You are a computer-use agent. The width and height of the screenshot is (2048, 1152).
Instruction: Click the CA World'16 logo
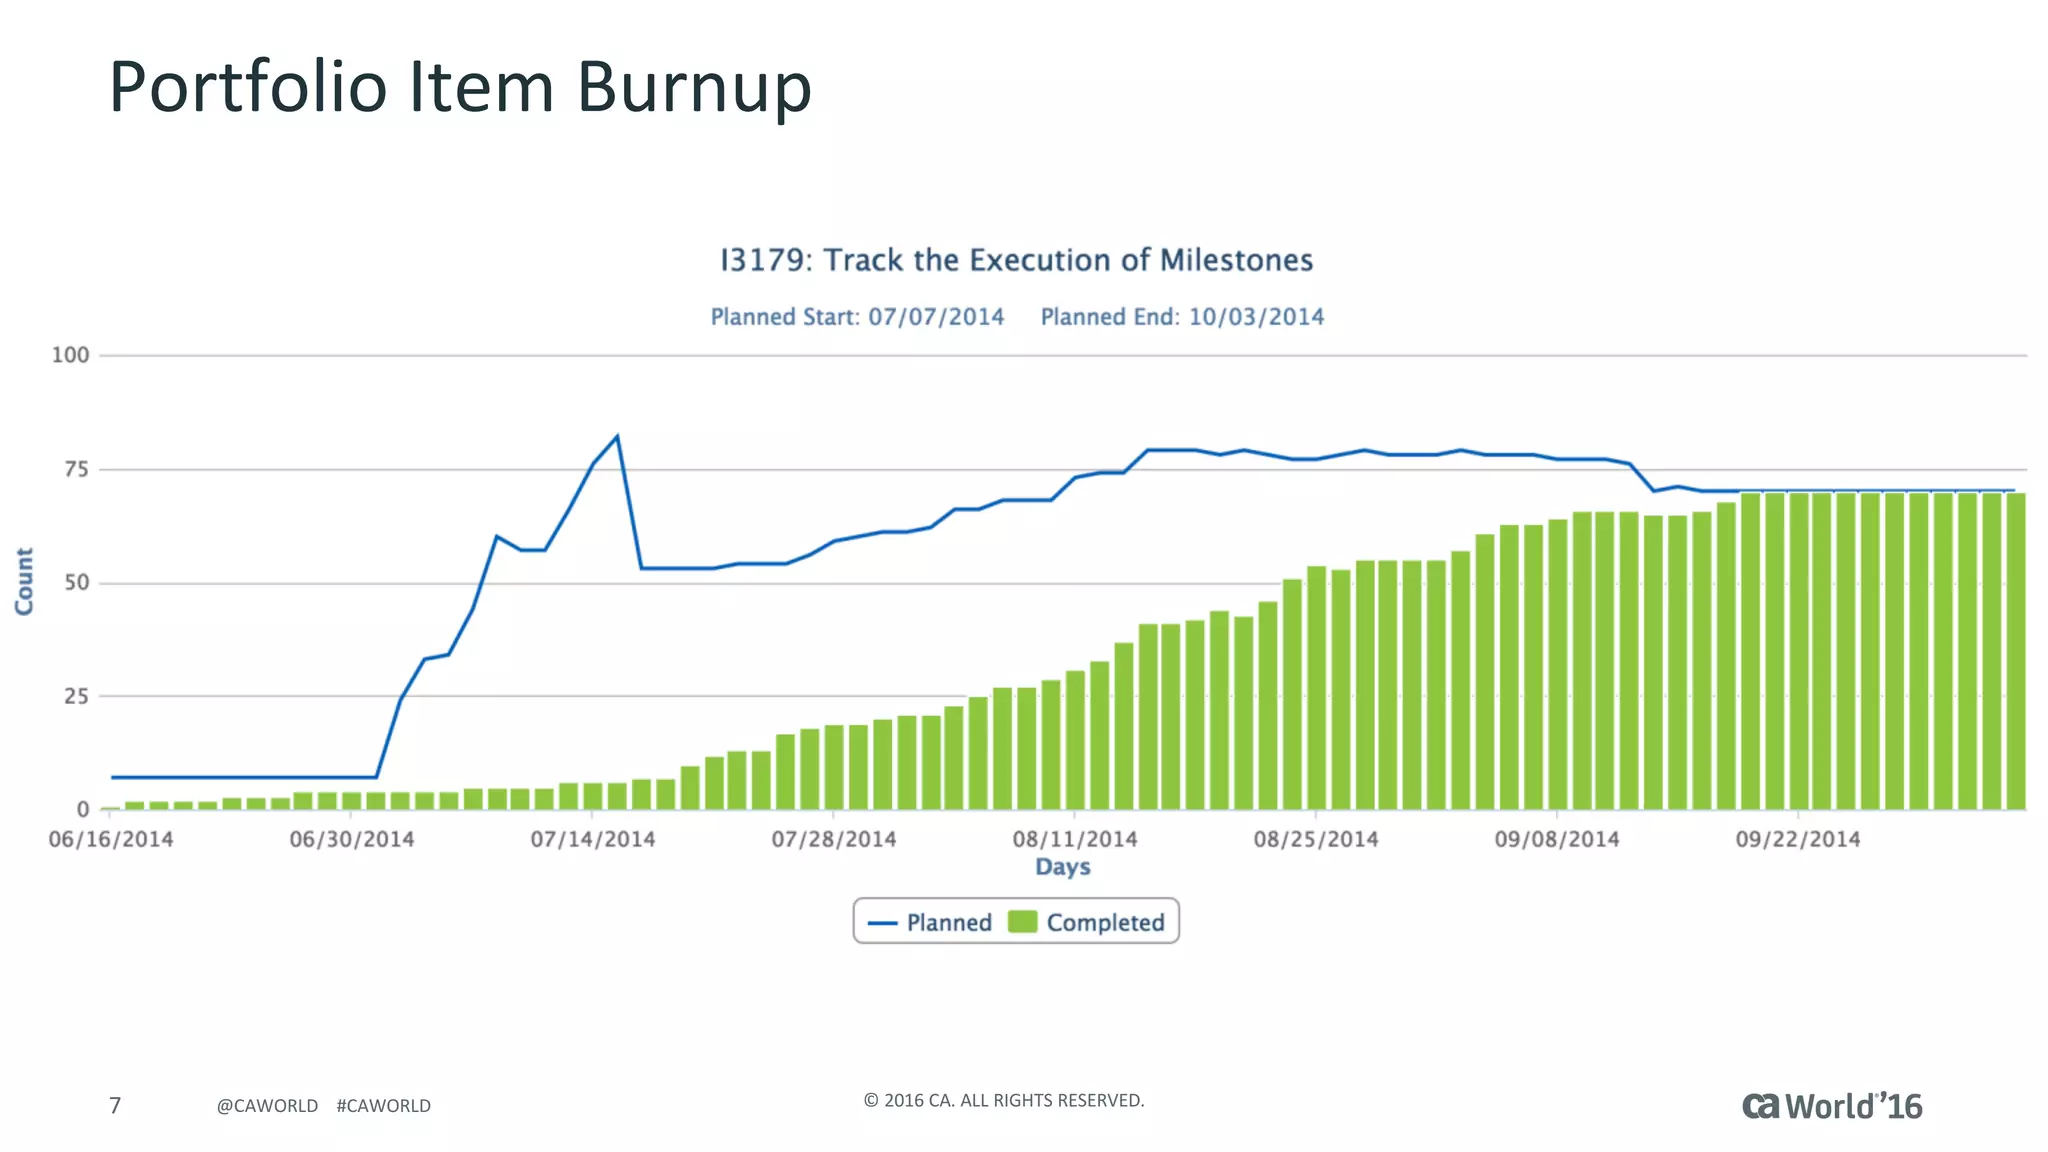(x=1831, y=1106)
